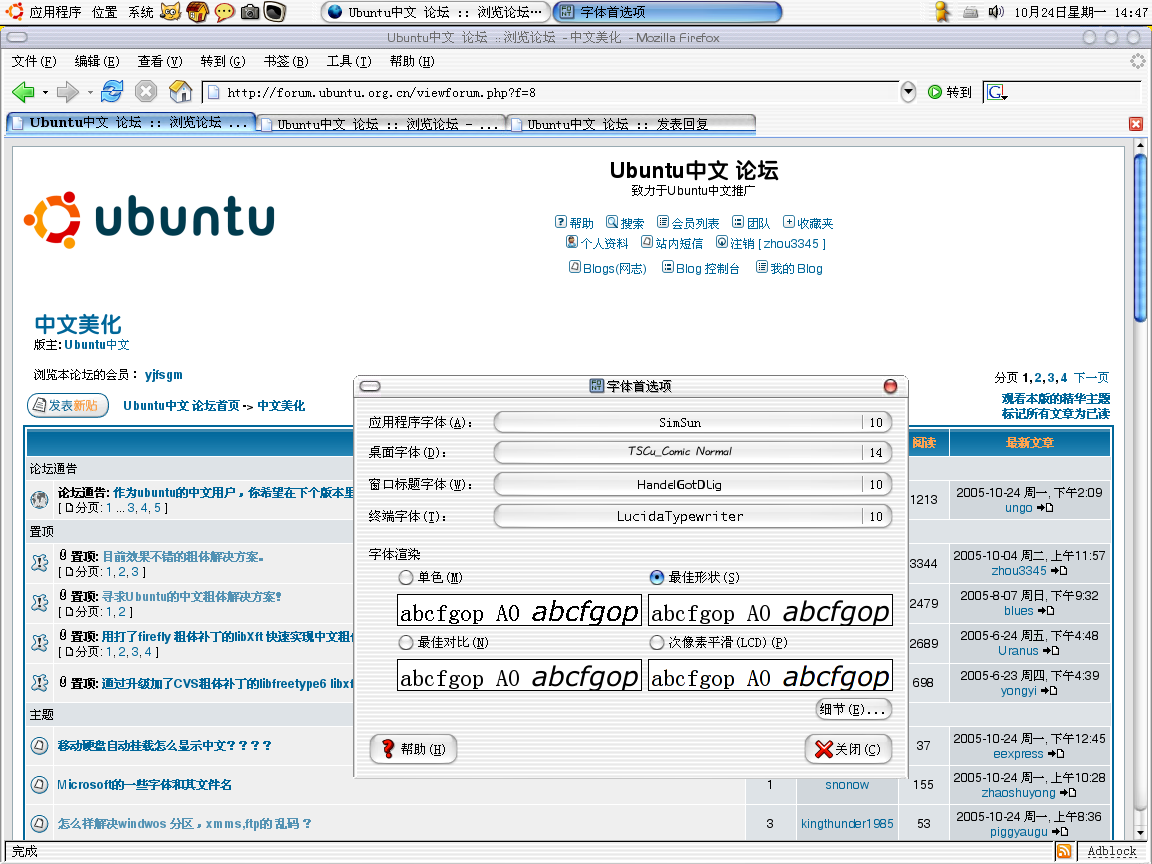Reload the page with refresh icon
The height and width of the screenshot is (864, 1152).
tap(112, 92)
